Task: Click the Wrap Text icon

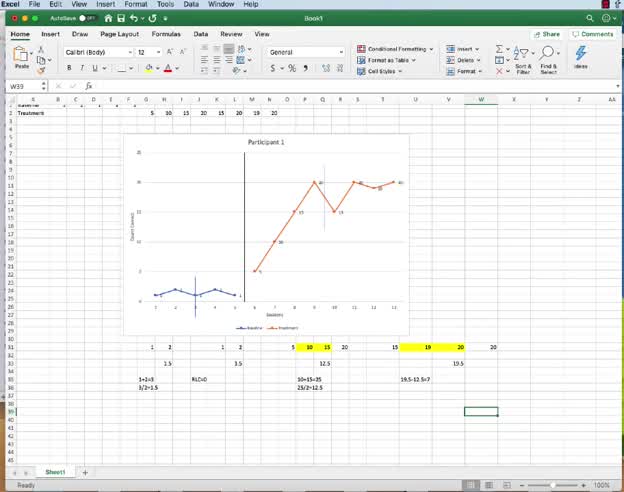Action: (x=241, y=49)
